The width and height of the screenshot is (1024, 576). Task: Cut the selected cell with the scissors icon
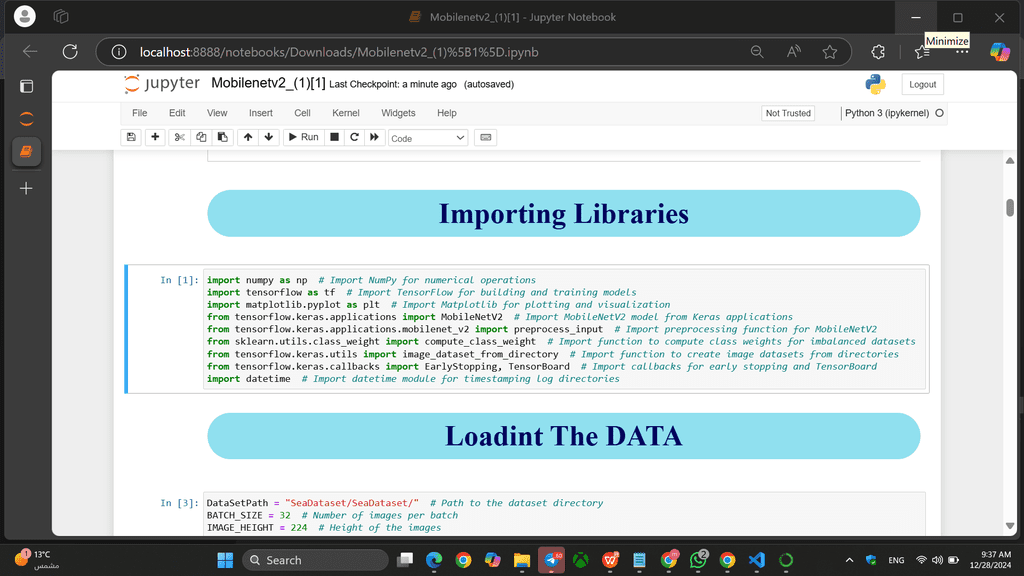179,137
